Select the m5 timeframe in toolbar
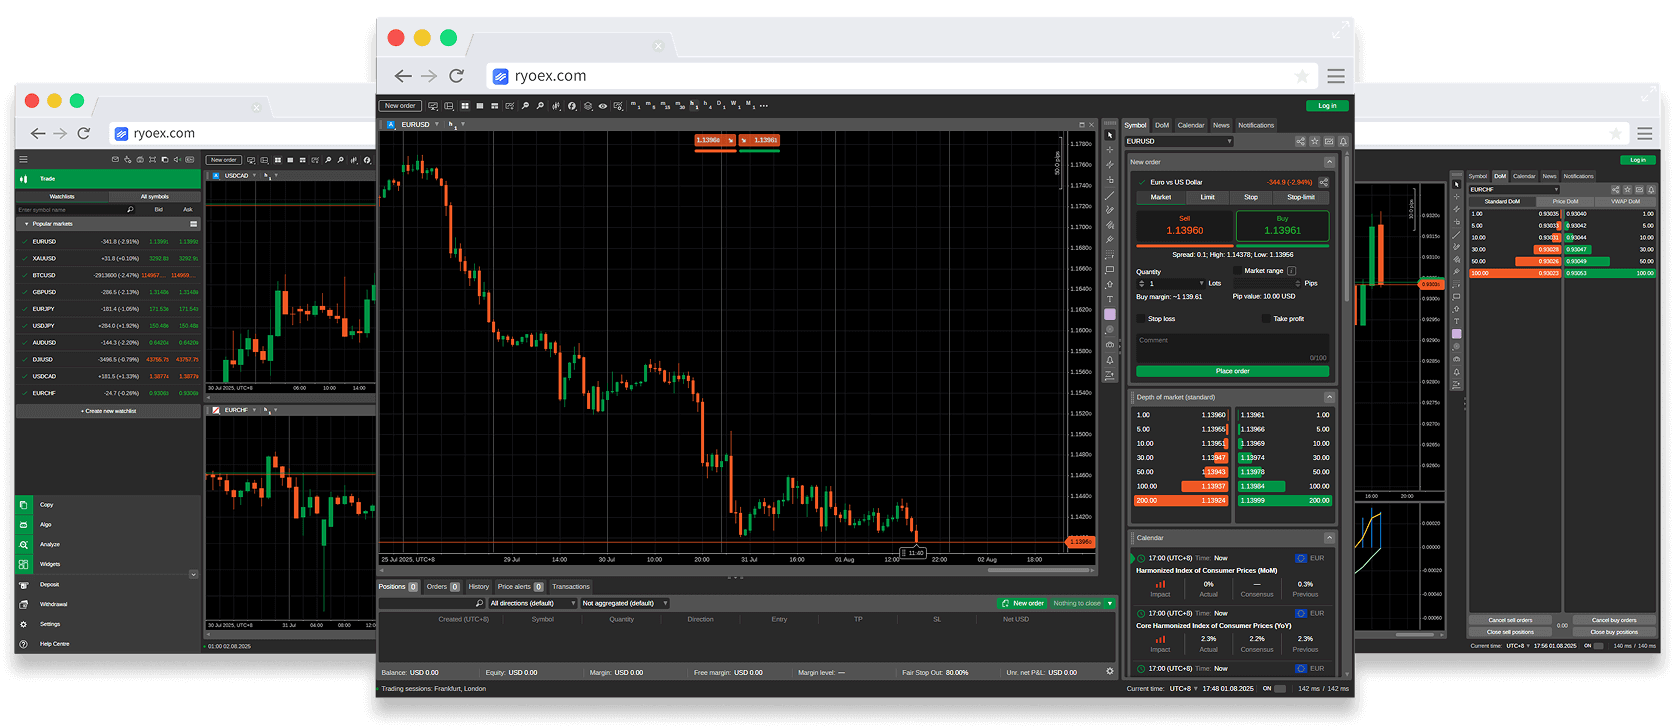This screenshot has height=728, width=1675. 650,105
